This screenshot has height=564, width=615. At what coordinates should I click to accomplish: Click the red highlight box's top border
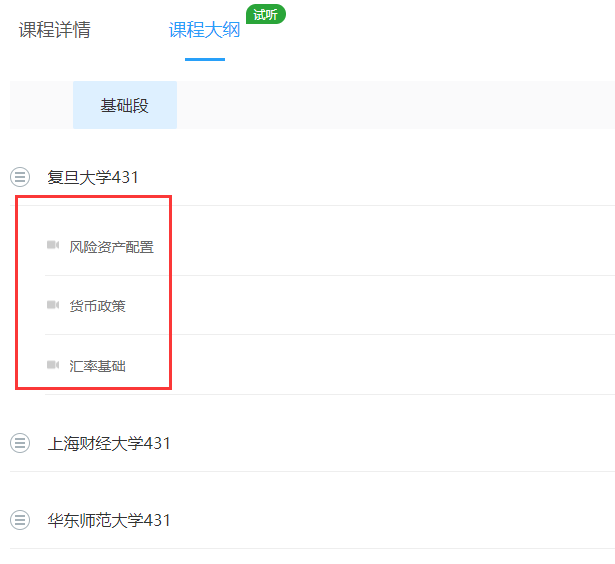93,196
